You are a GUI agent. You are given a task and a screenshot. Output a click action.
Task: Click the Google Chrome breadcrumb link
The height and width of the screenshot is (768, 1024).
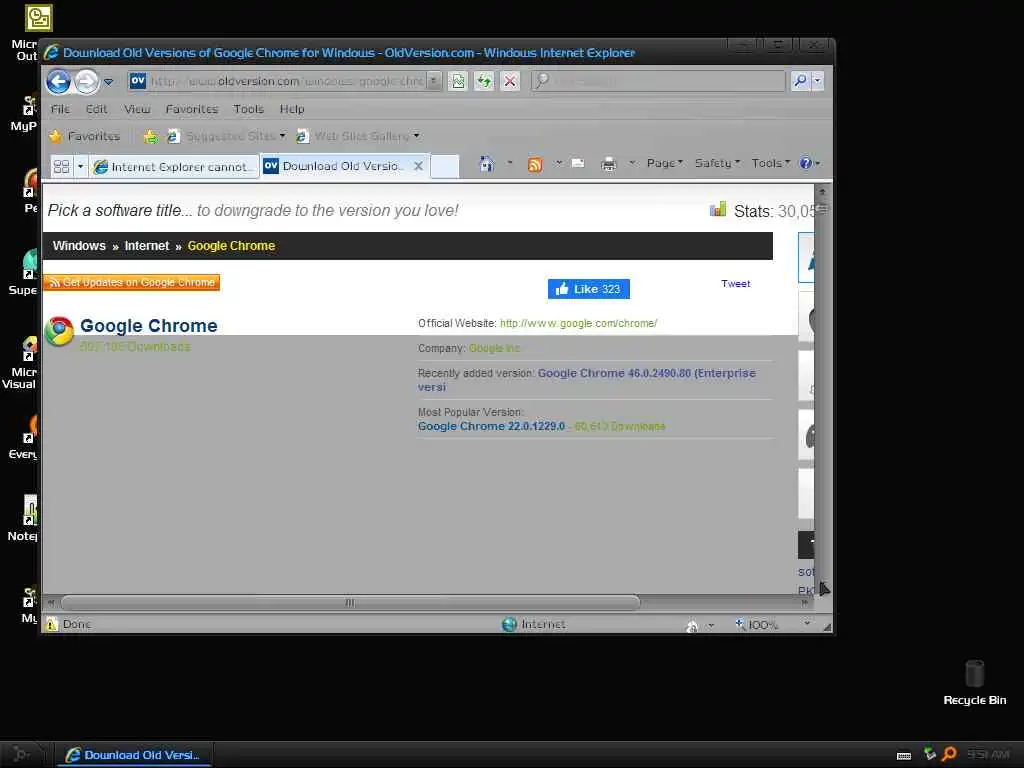click(x=231, y=246)
